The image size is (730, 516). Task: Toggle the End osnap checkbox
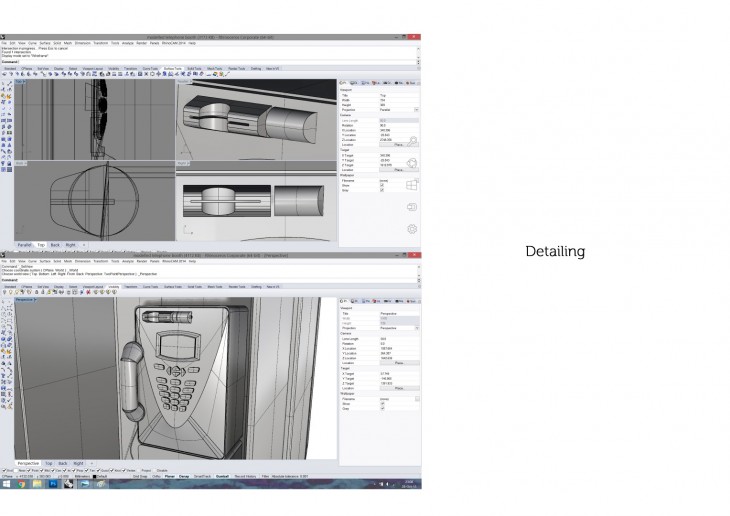click(4, 470)
